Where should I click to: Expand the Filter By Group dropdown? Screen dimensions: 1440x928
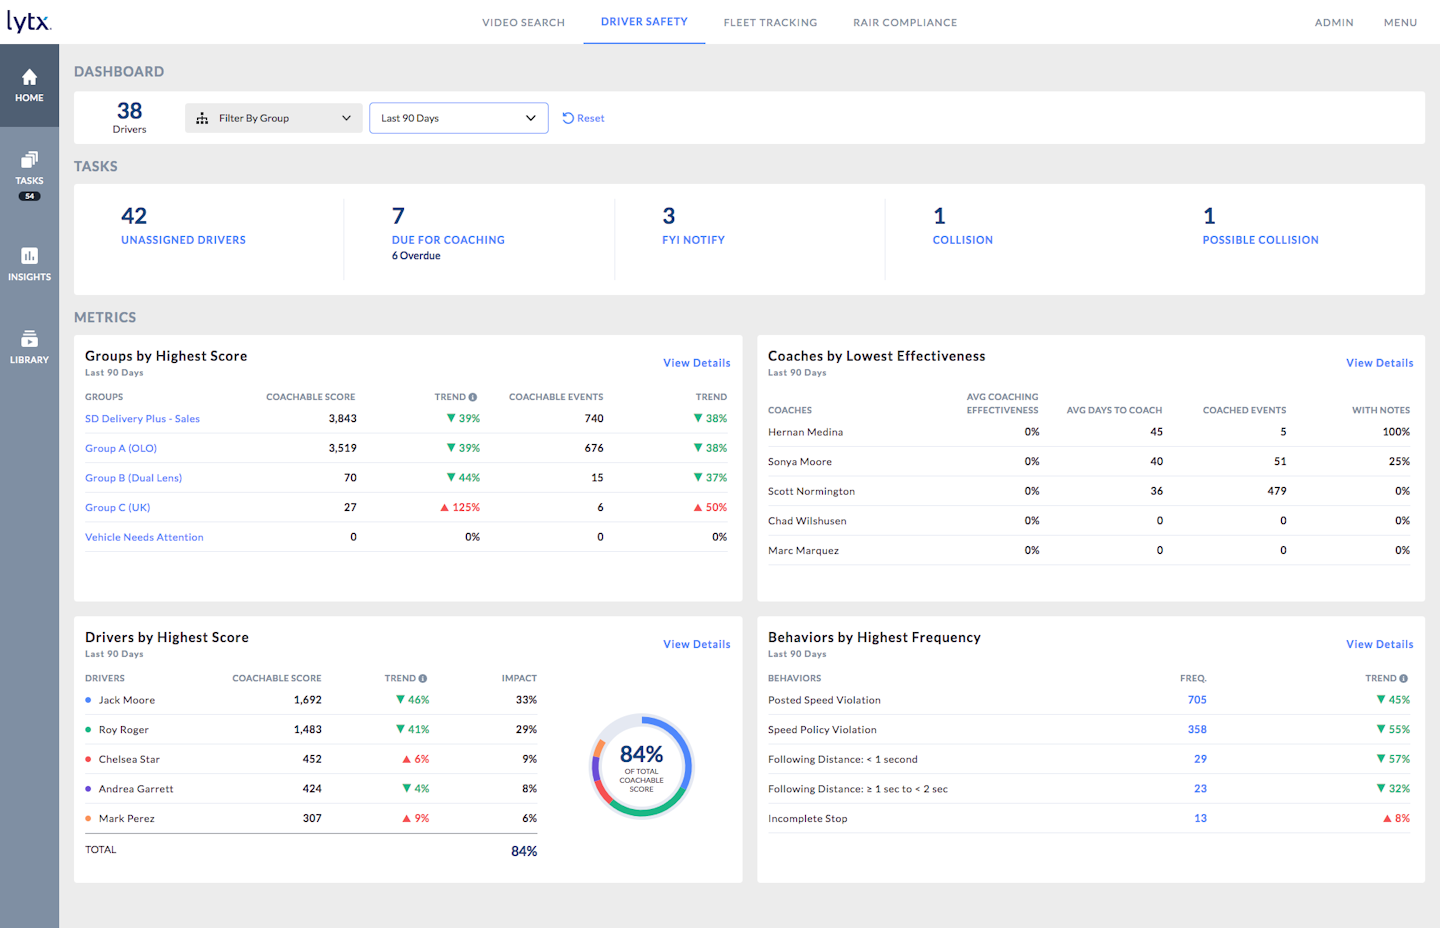pos(273,118)
